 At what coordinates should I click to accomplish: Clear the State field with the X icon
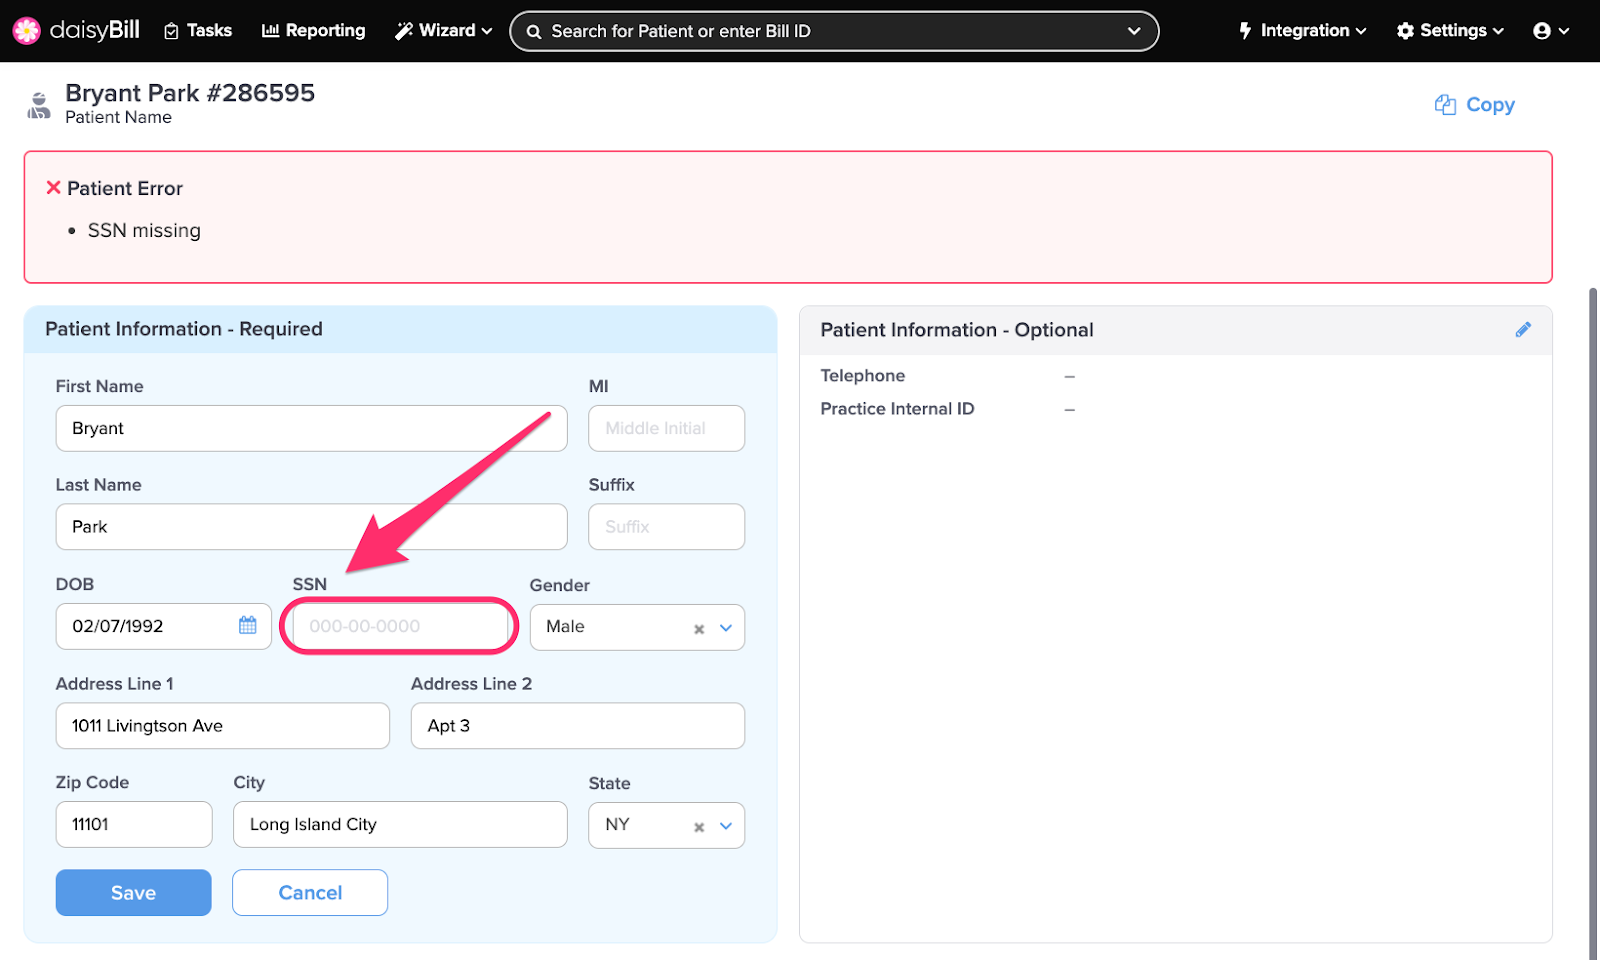pos(698,826)
